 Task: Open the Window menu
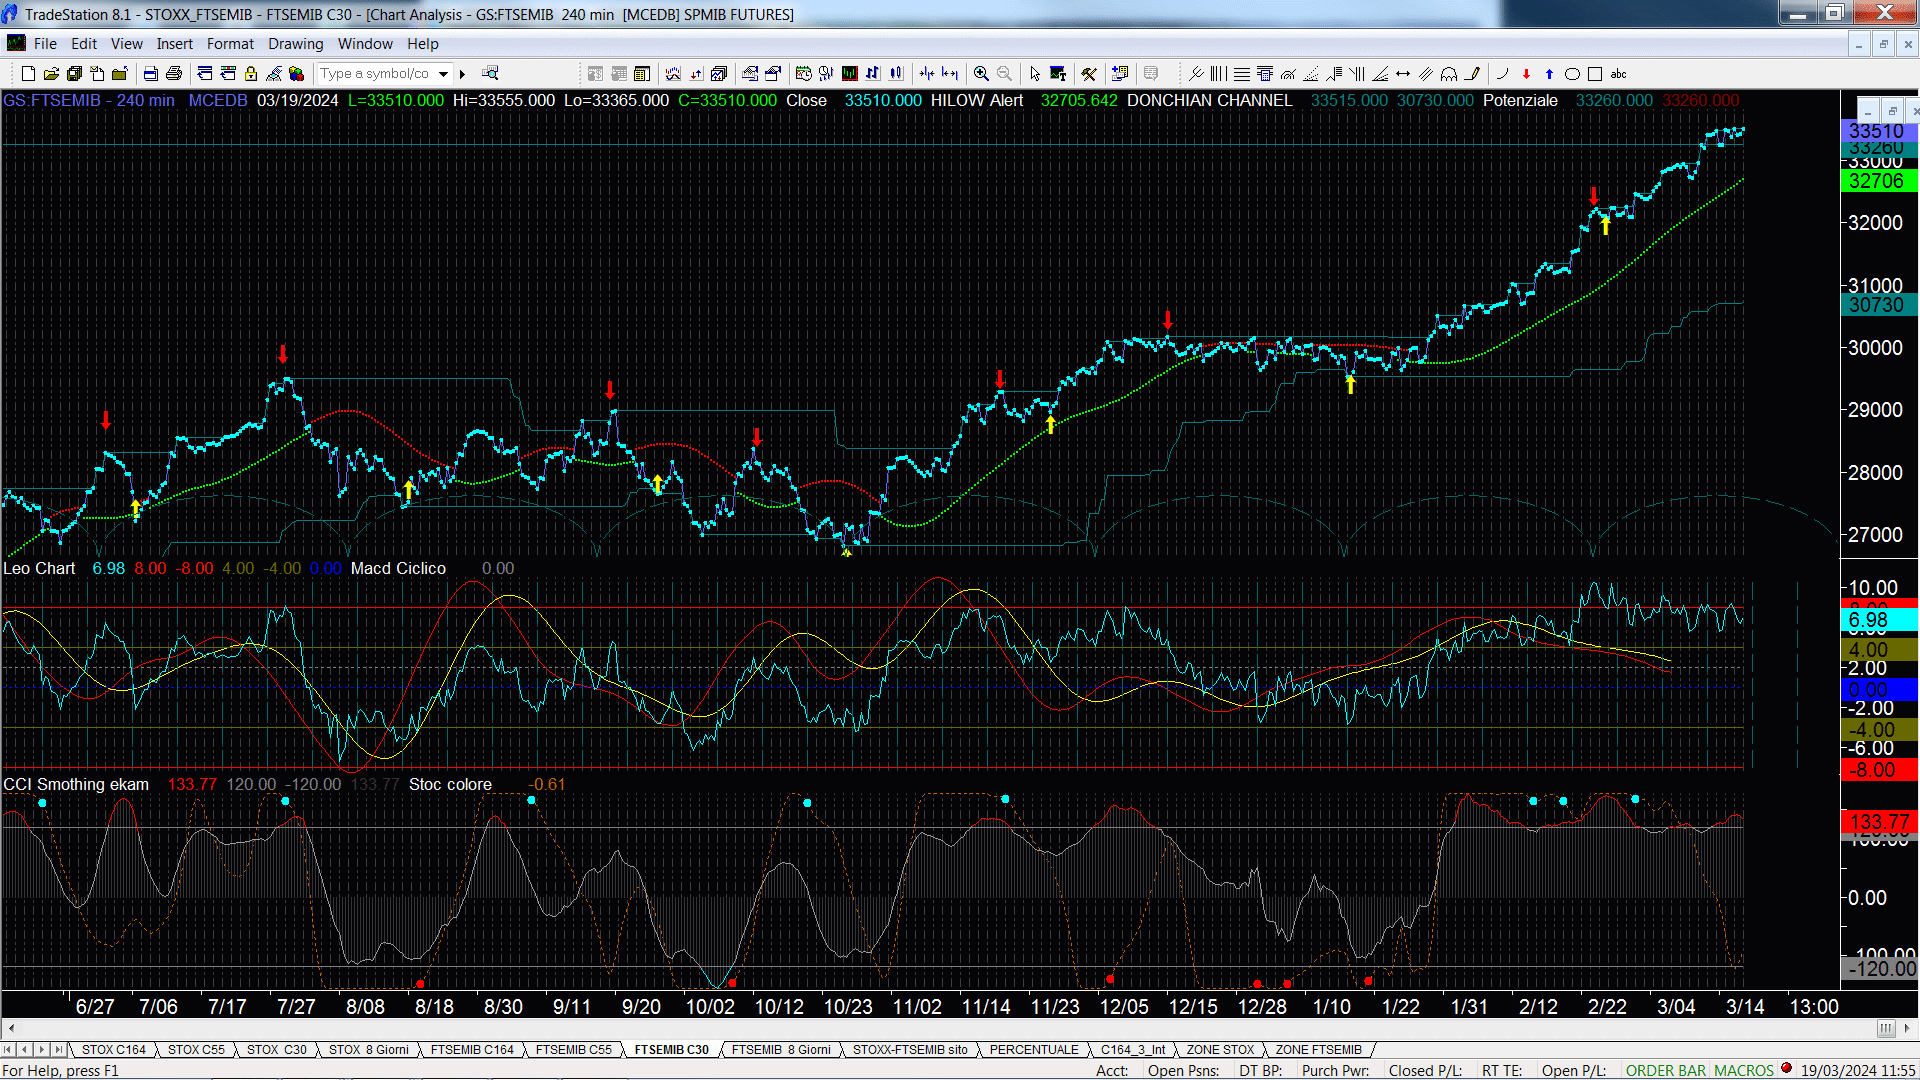(365, 43)
